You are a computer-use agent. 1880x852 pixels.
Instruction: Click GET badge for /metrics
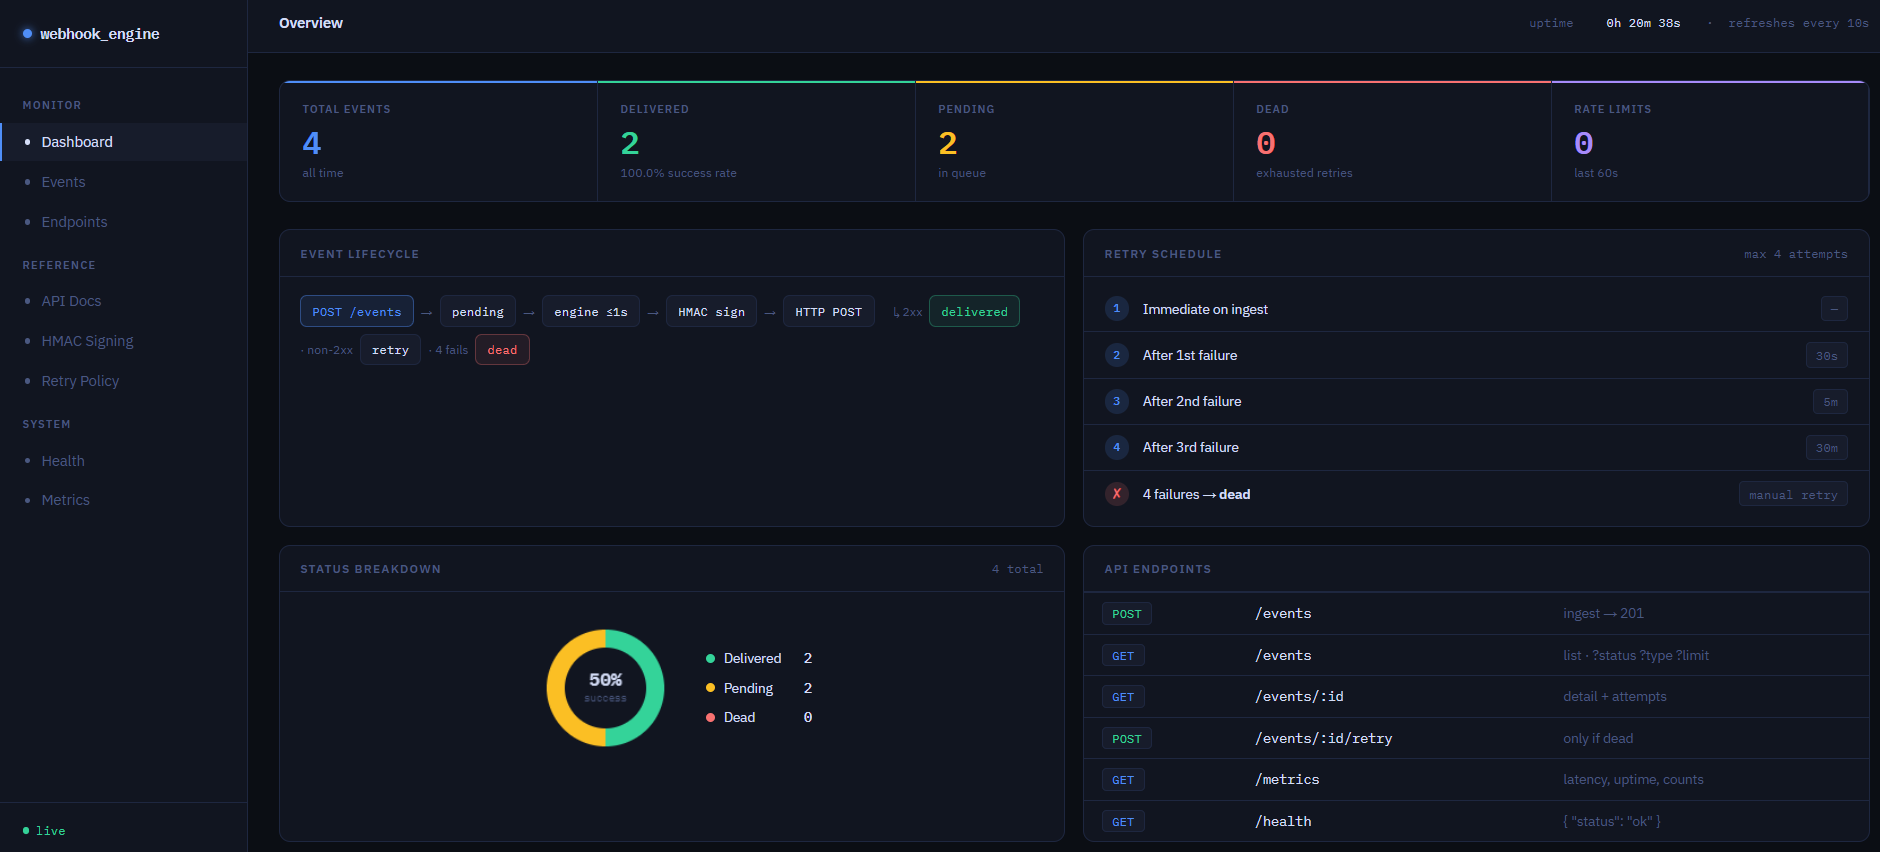pos(1123,780)
